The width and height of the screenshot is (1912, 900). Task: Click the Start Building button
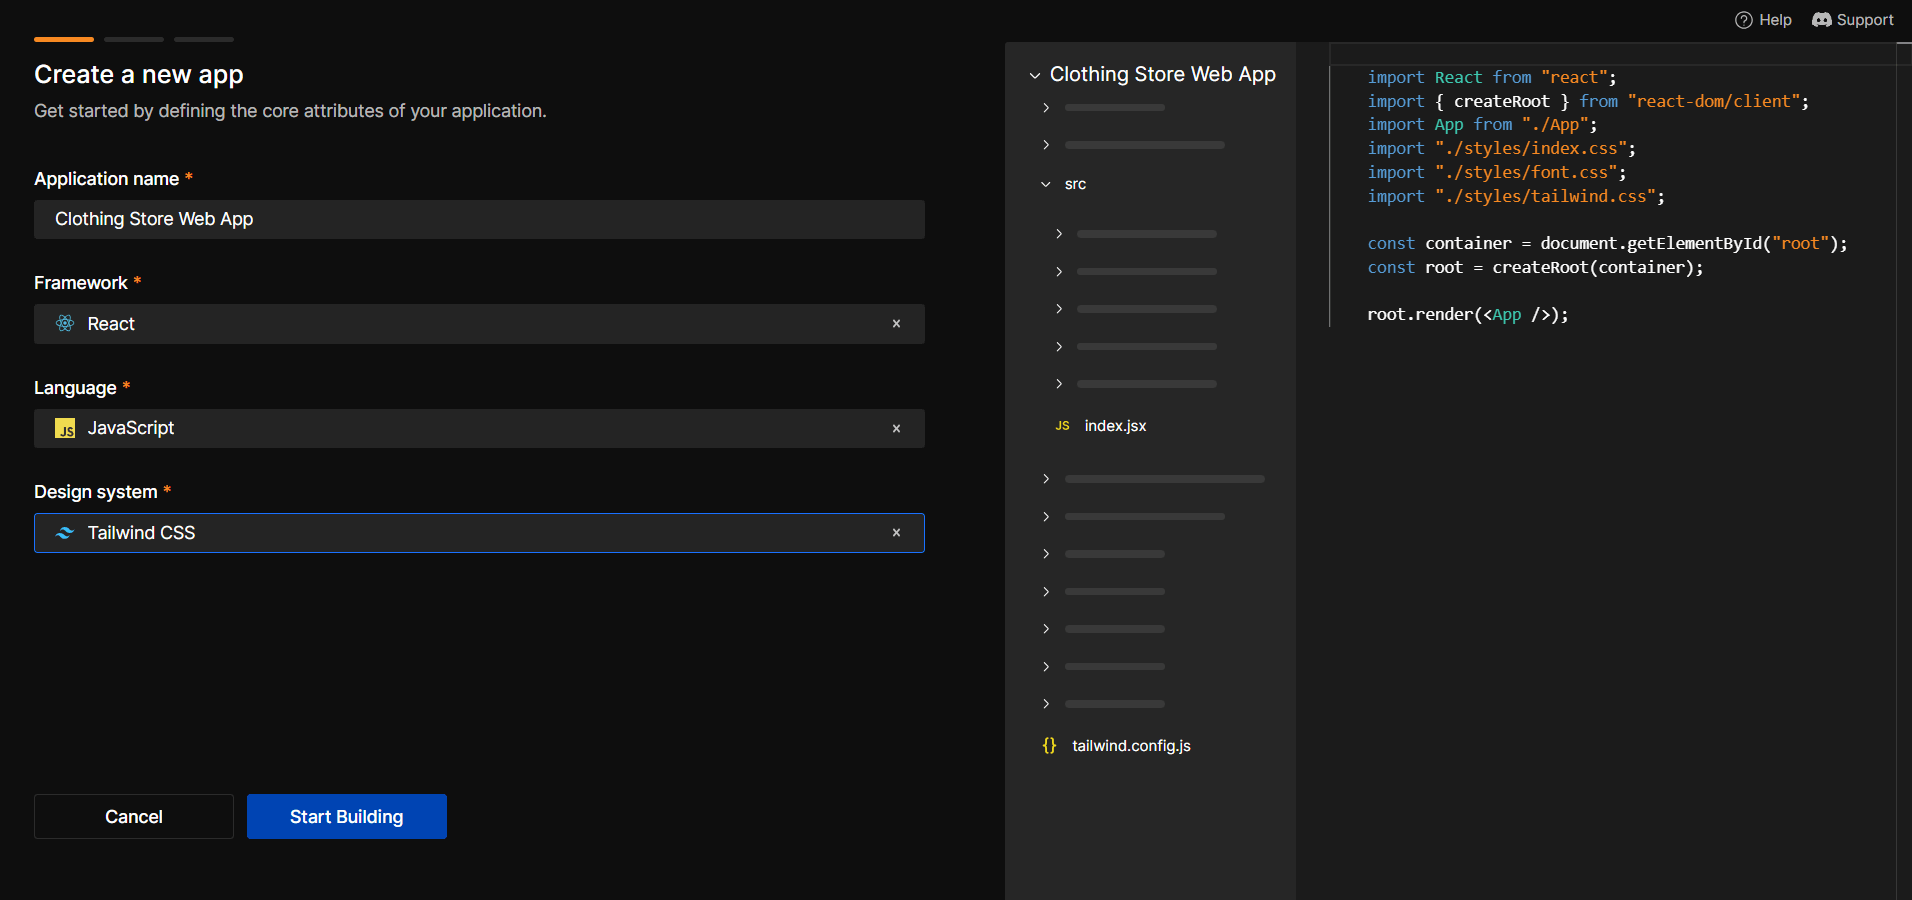pos(347,817)
